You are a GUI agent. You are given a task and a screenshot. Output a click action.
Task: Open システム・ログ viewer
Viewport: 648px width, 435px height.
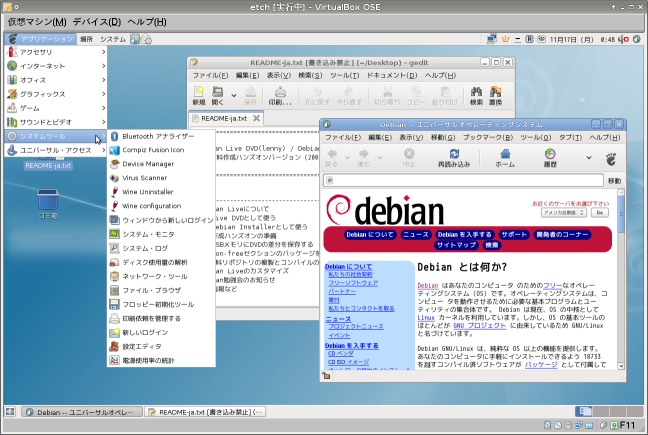click(161, 248)
